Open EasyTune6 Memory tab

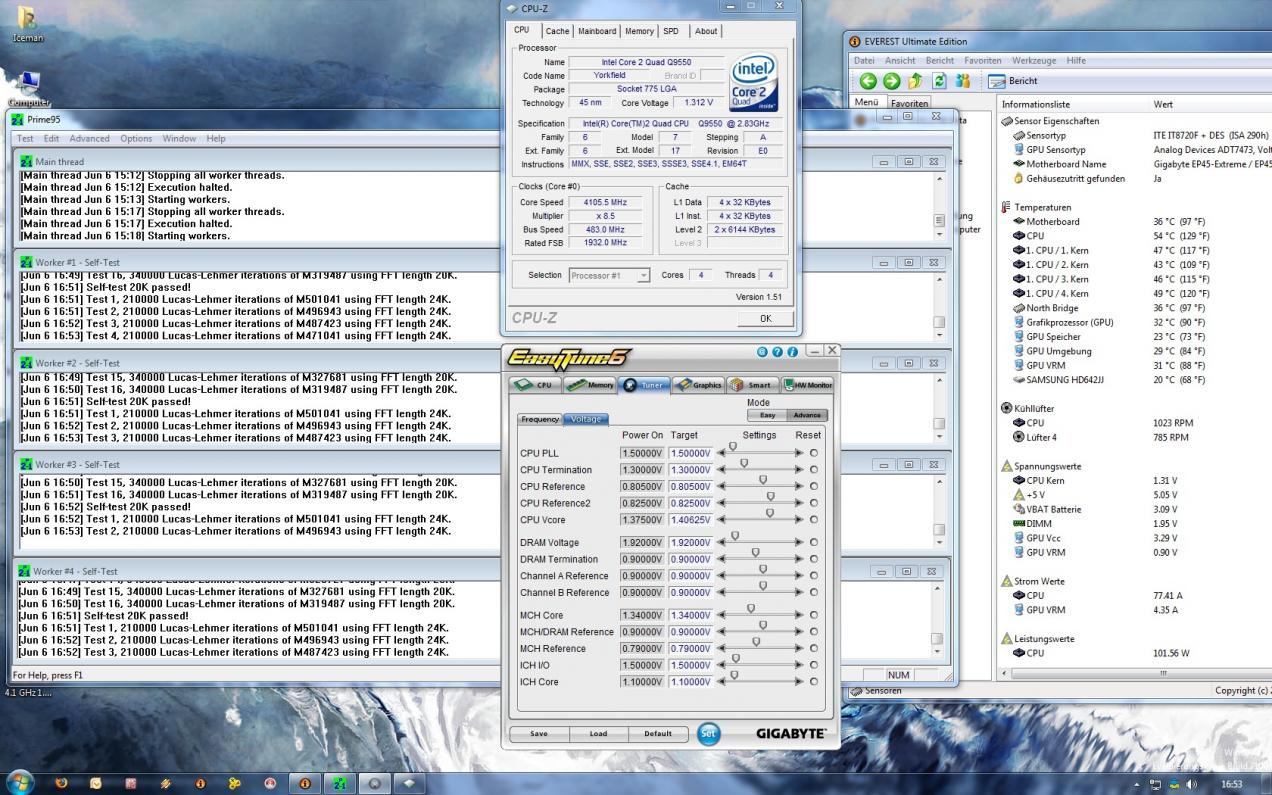pyautogui.click(x=589, y=385)
